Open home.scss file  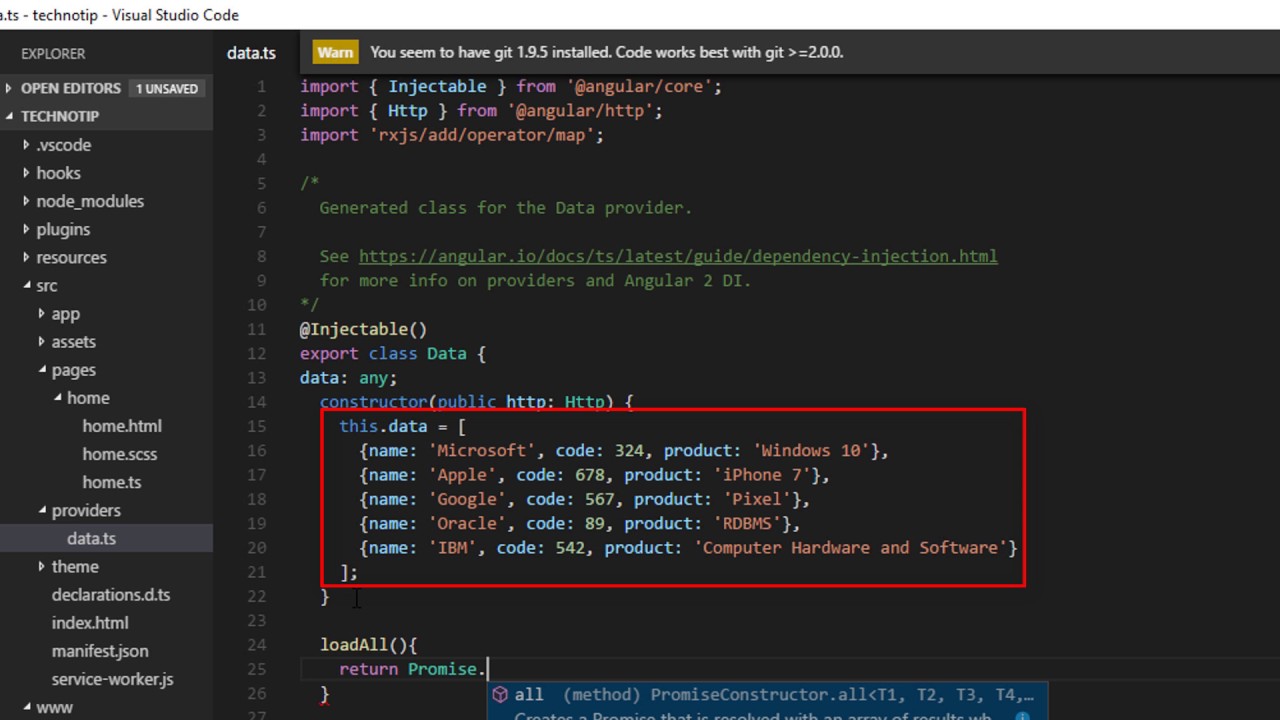pyautogui.click(x=120, y=454)
